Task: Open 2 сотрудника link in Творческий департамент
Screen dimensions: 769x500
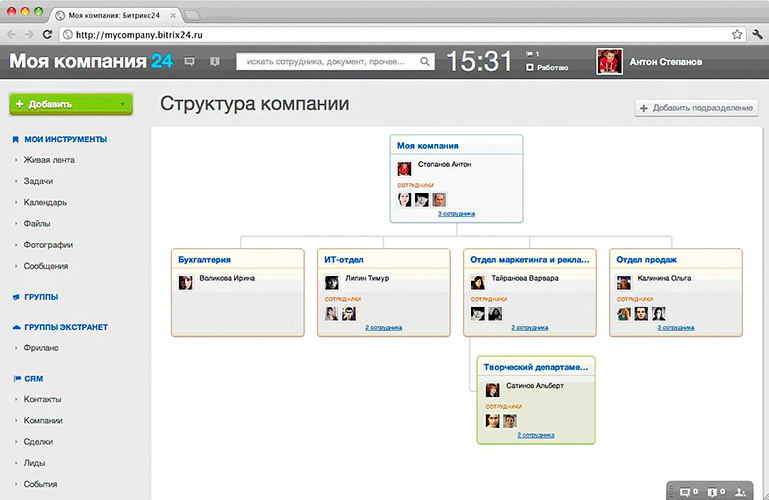Action: (x=536, y=435)
